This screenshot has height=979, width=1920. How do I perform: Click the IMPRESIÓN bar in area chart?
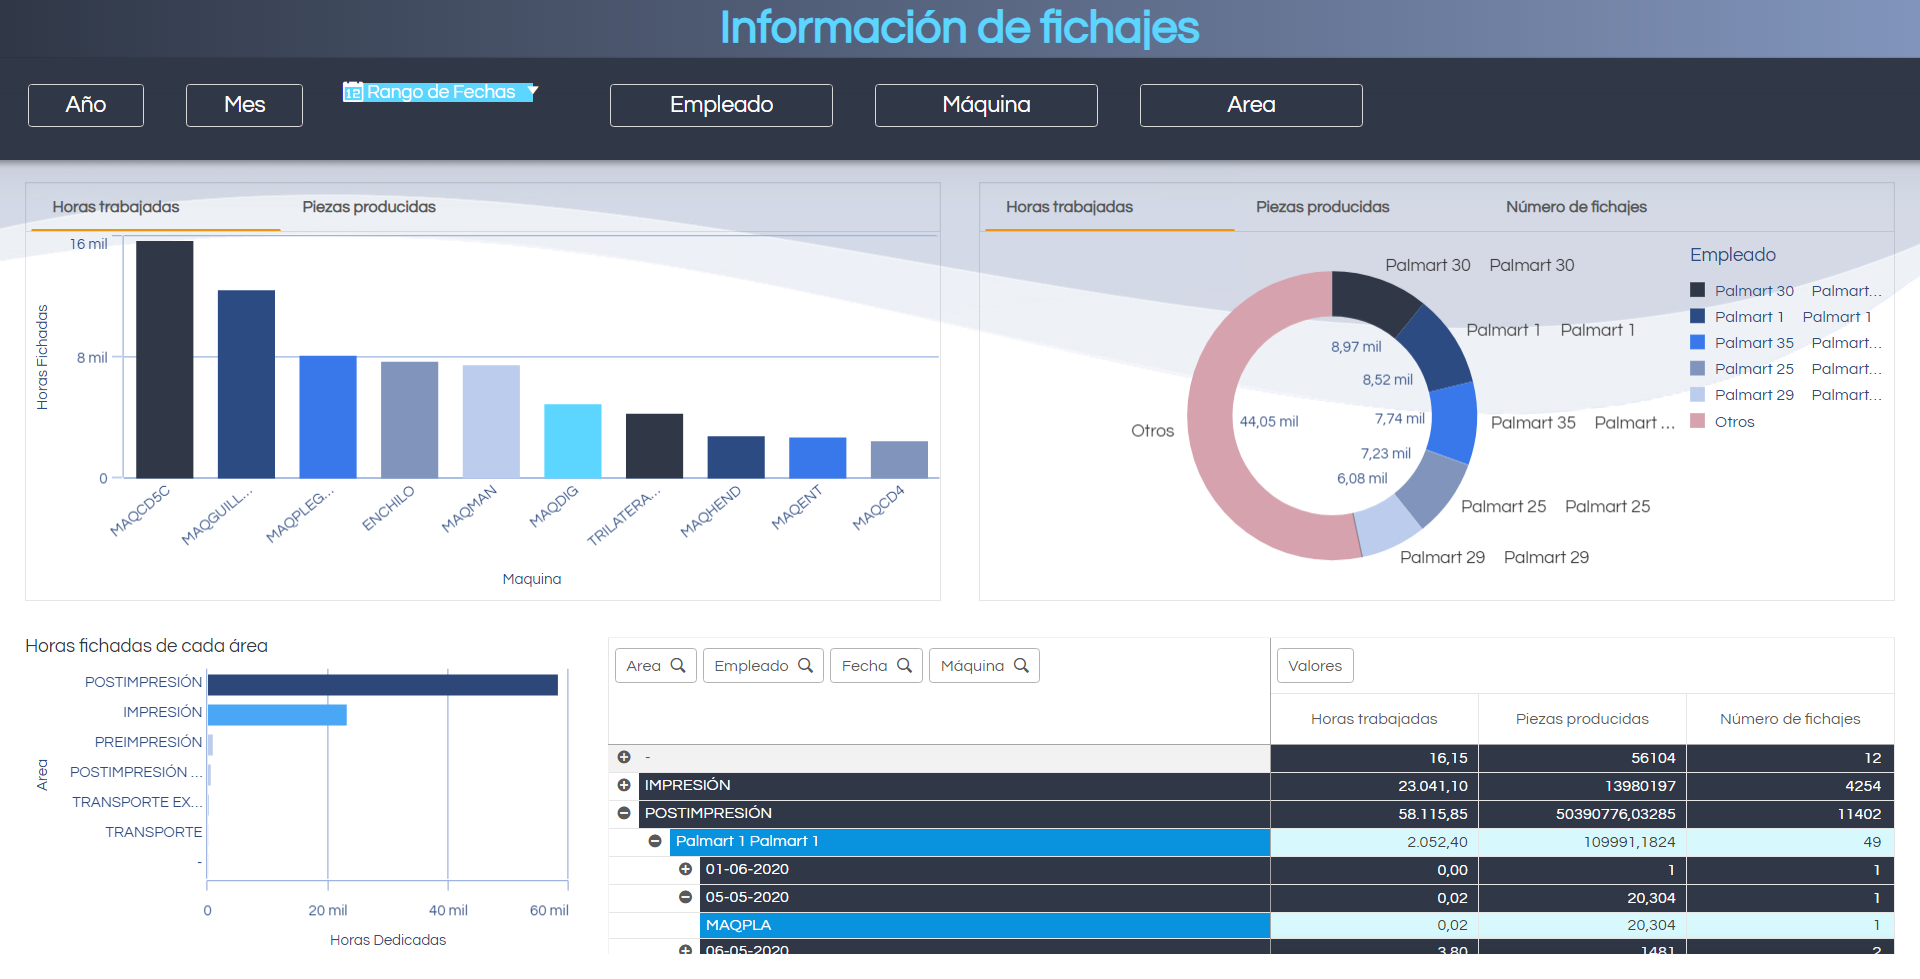click(276, 714)
